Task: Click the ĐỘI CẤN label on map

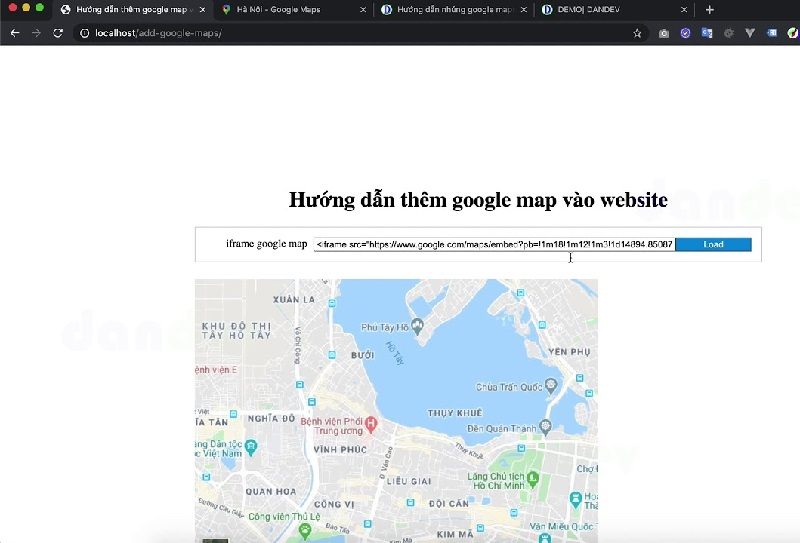Action: click(x=448, y=504)
